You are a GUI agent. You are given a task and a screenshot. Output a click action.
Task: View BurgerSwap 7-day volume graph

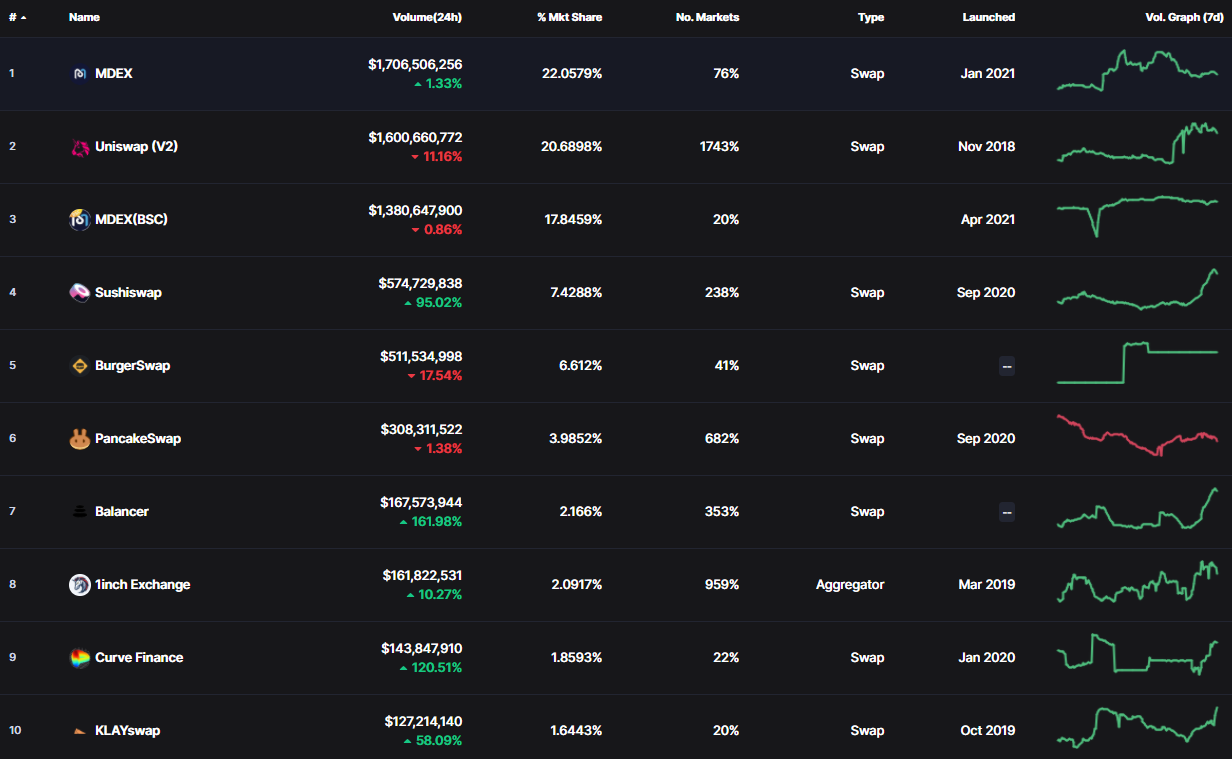tap(1138, 363)
